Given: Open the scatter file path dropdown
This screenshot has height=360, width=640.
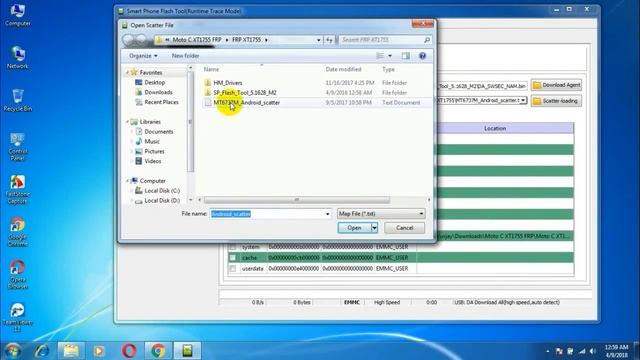Looking at the screenshot, I should (x=523, y=100).
